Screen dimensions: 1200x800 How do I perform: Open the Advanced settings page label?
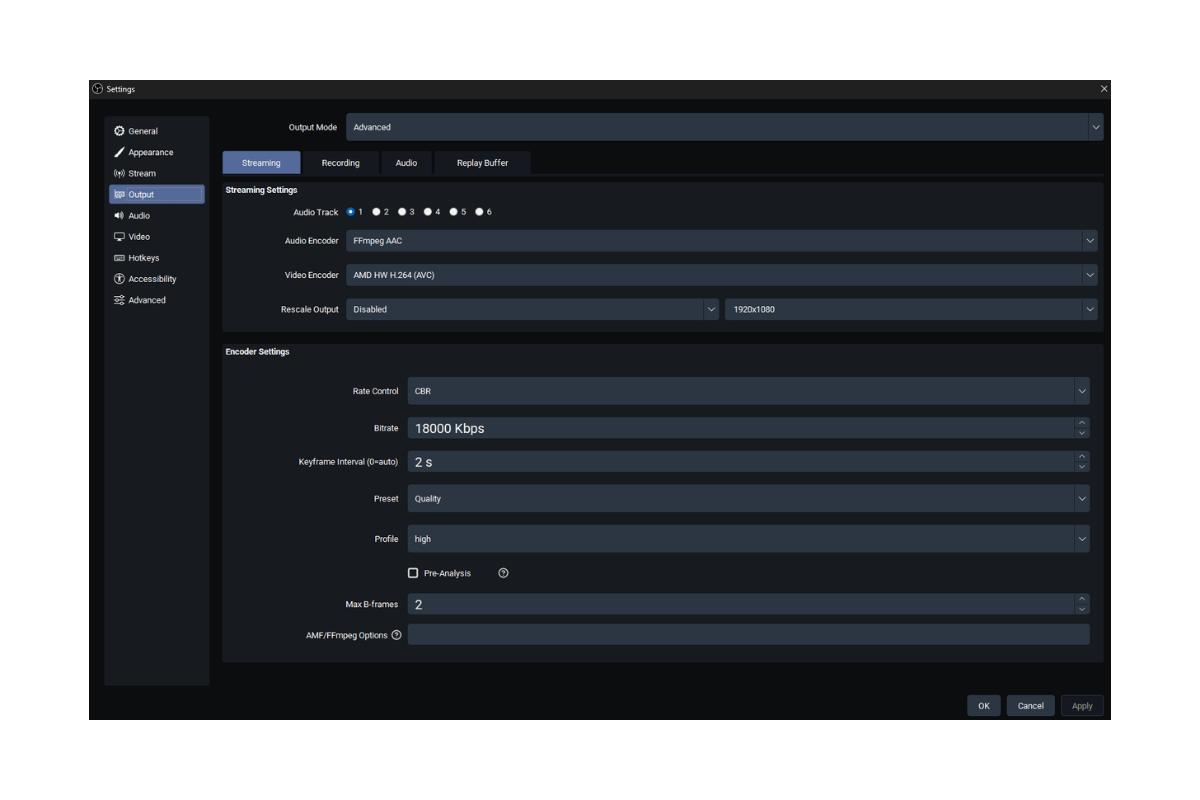(147, 300)
